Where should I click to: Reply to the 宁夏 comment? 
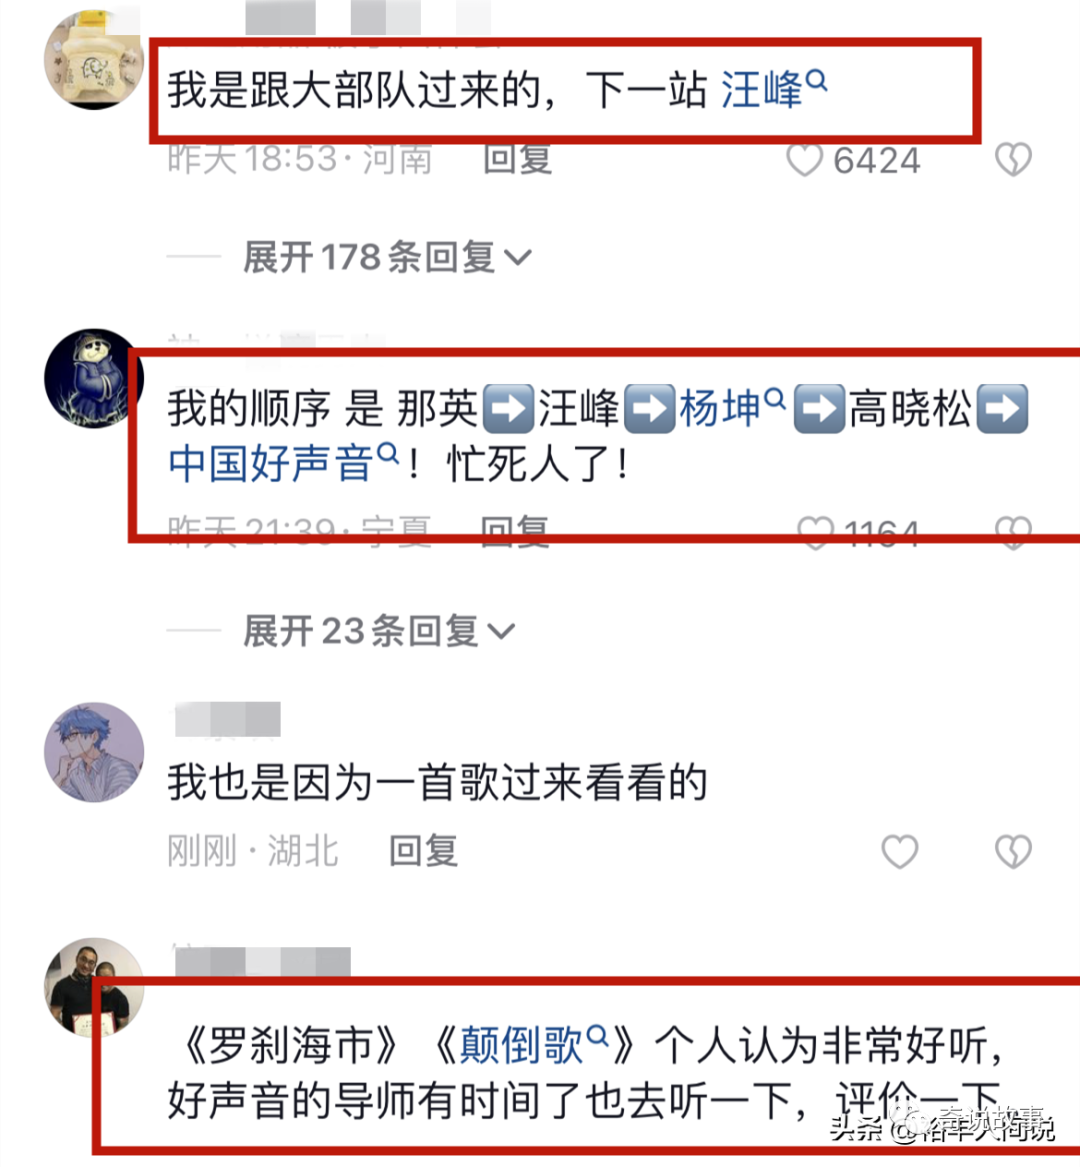pos(515,531)
